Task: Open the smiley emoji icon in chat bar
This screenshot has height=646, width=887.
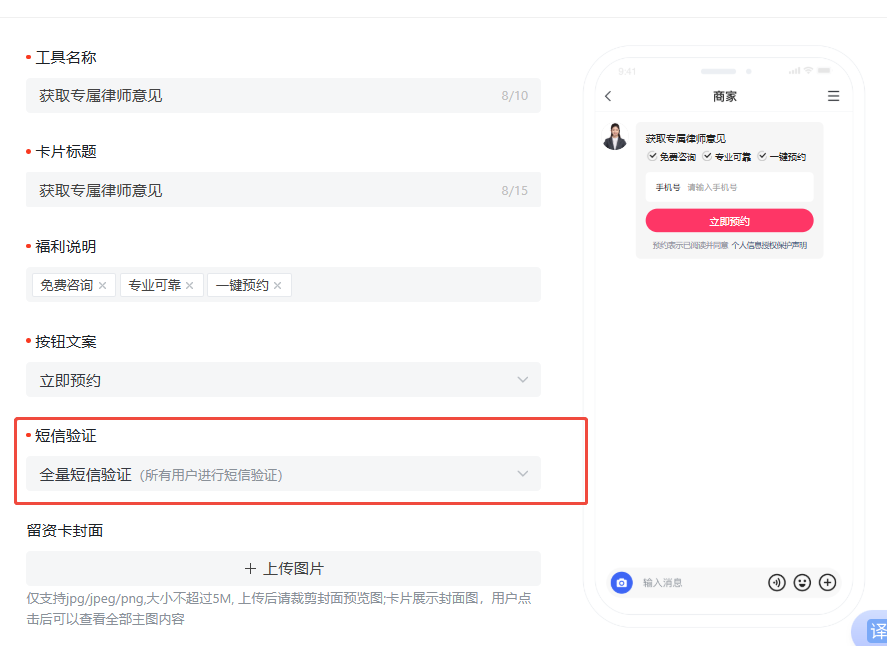Action: point(802,582)
